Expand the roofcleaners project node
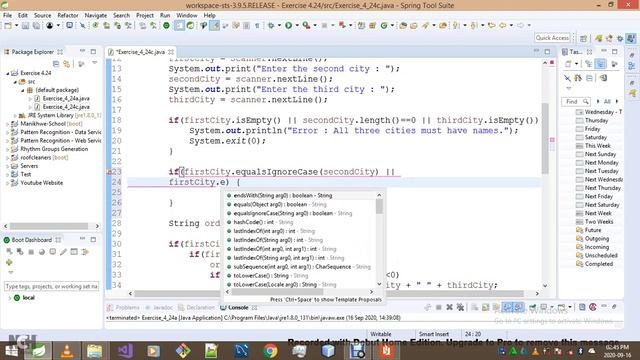 pos(7,158)
